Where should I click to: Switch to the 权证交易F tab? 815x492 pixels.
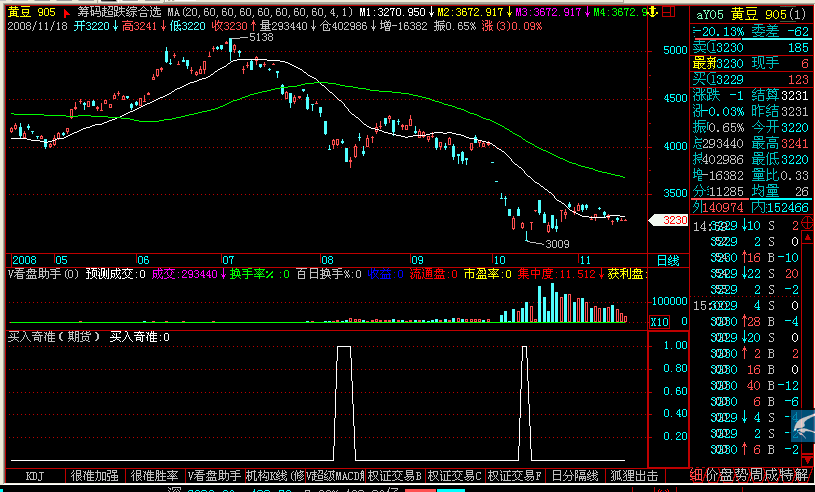pyautogui.click(x=515, y=476)
